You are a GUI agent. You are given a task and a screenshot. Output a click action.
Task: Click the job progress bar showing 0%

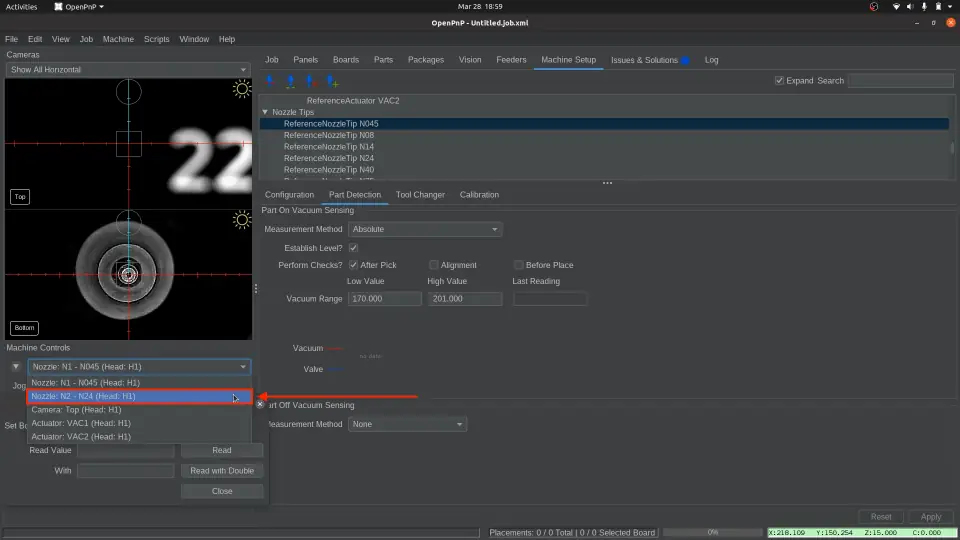(x=713, y=532)
